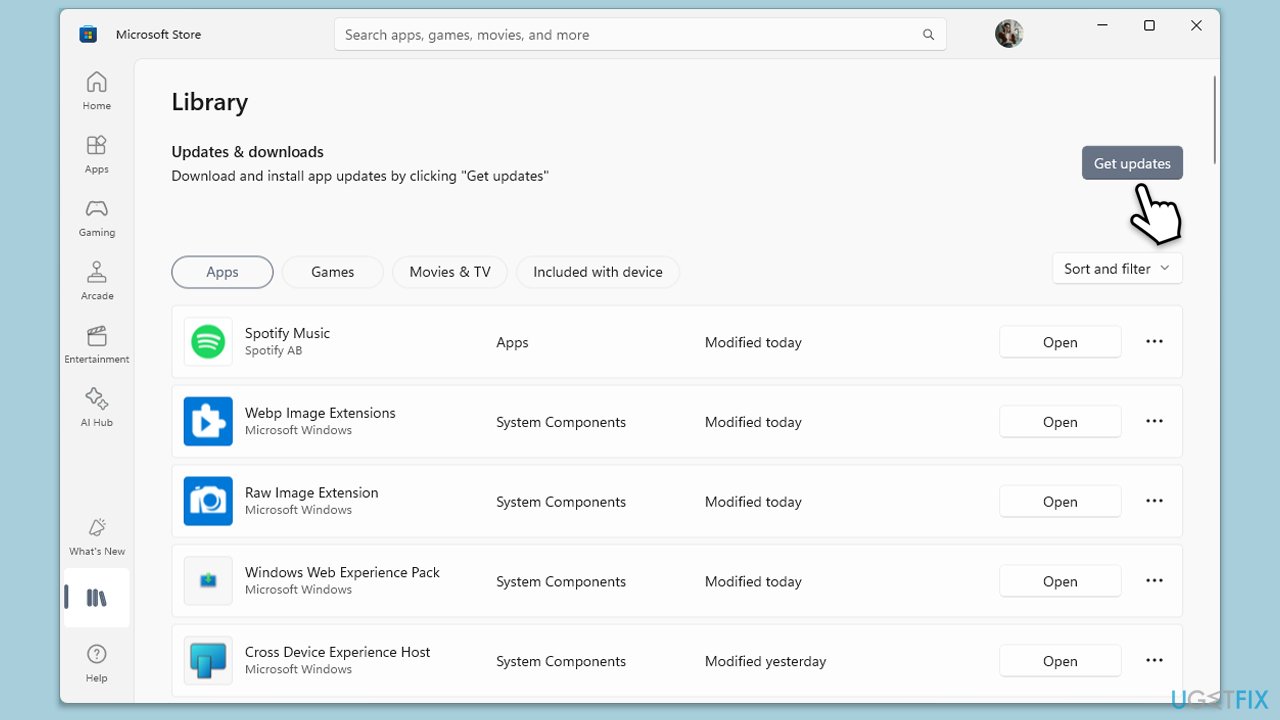
Task: Select the Games filter tab
Action: tap(333, 272)
